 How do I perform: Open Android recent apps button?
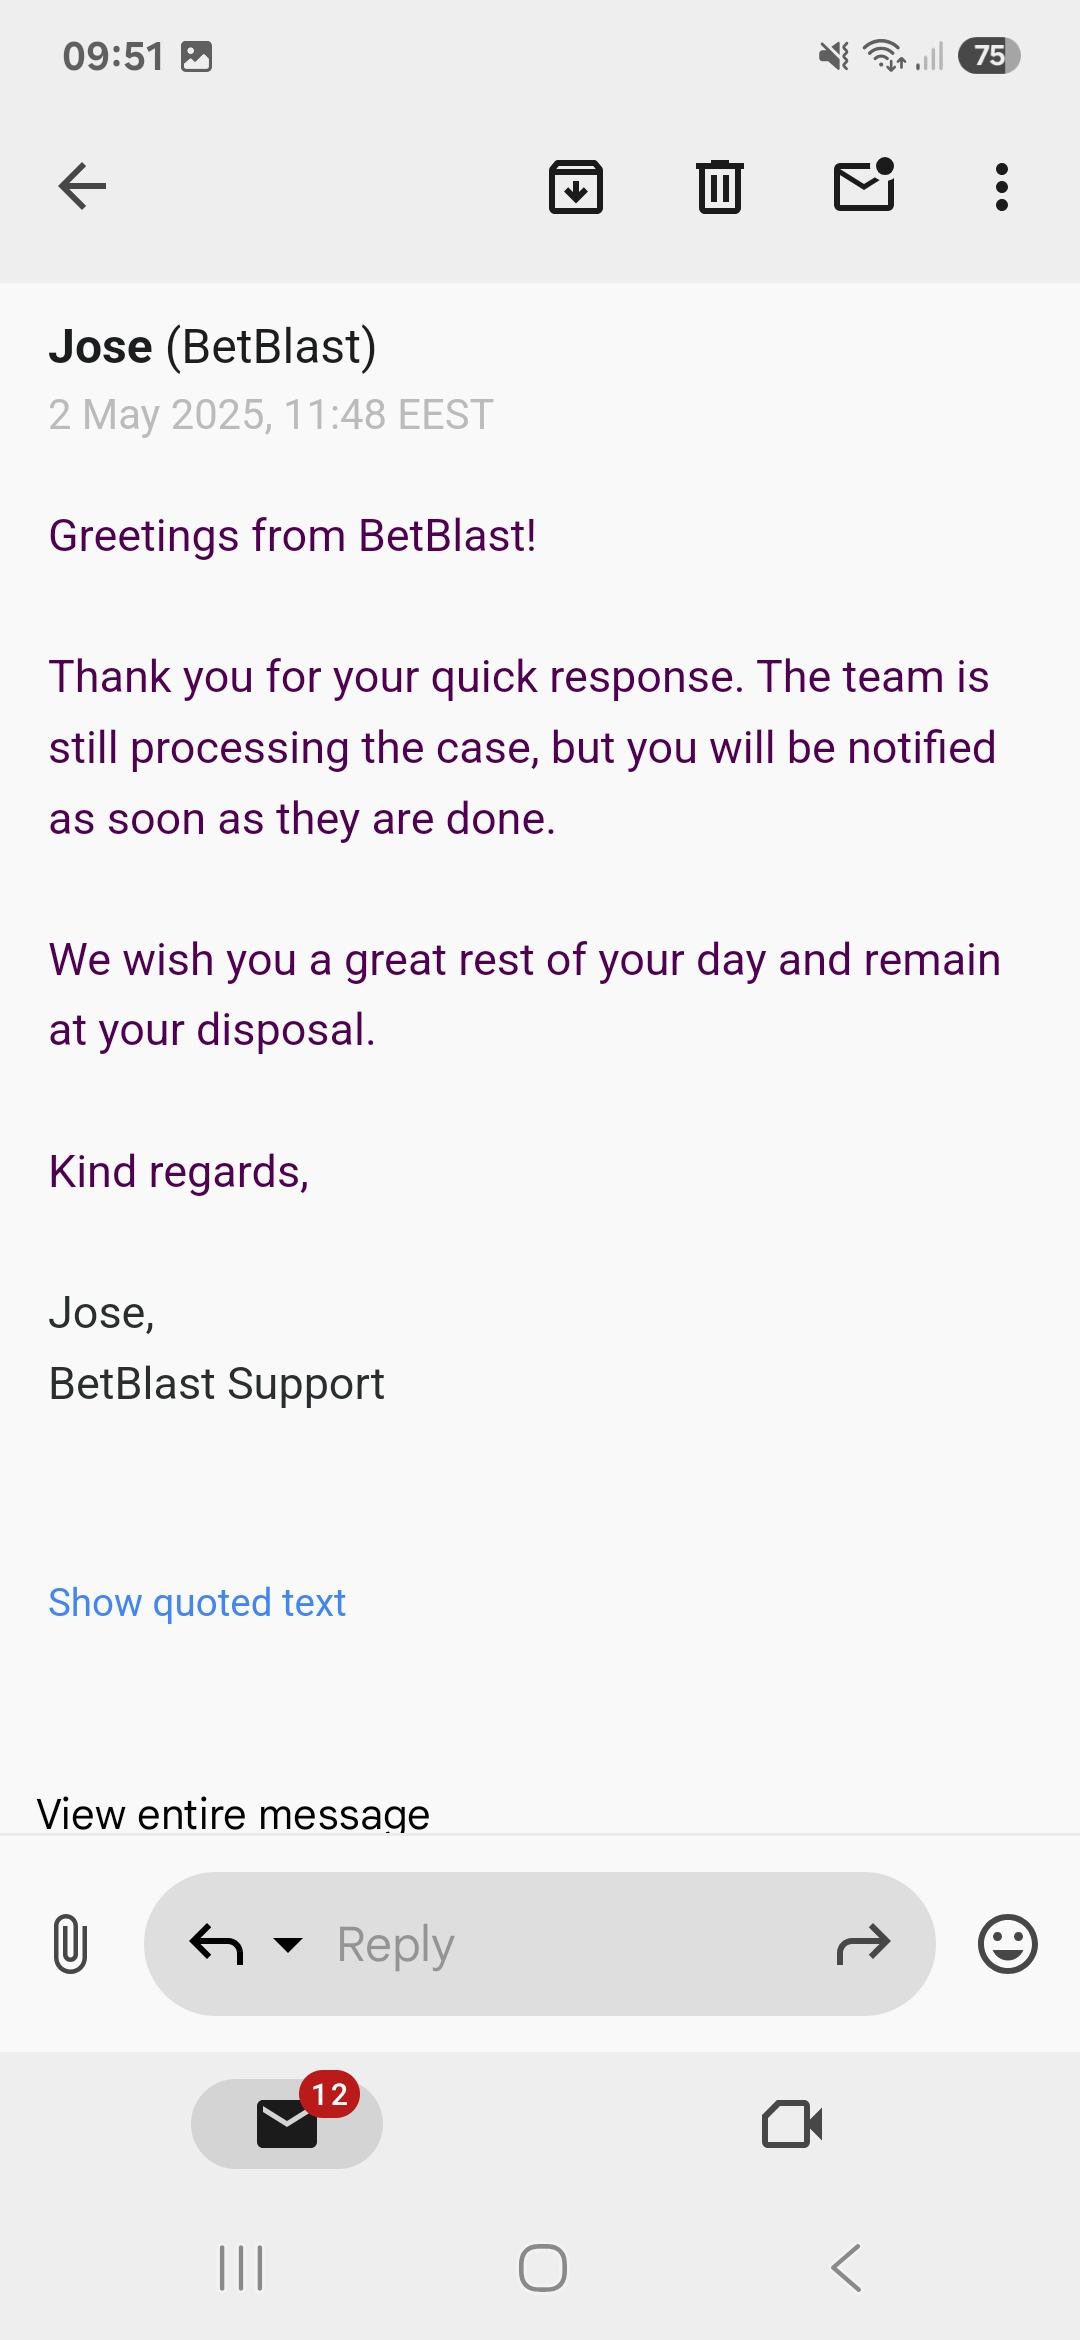coord(241,2267)
